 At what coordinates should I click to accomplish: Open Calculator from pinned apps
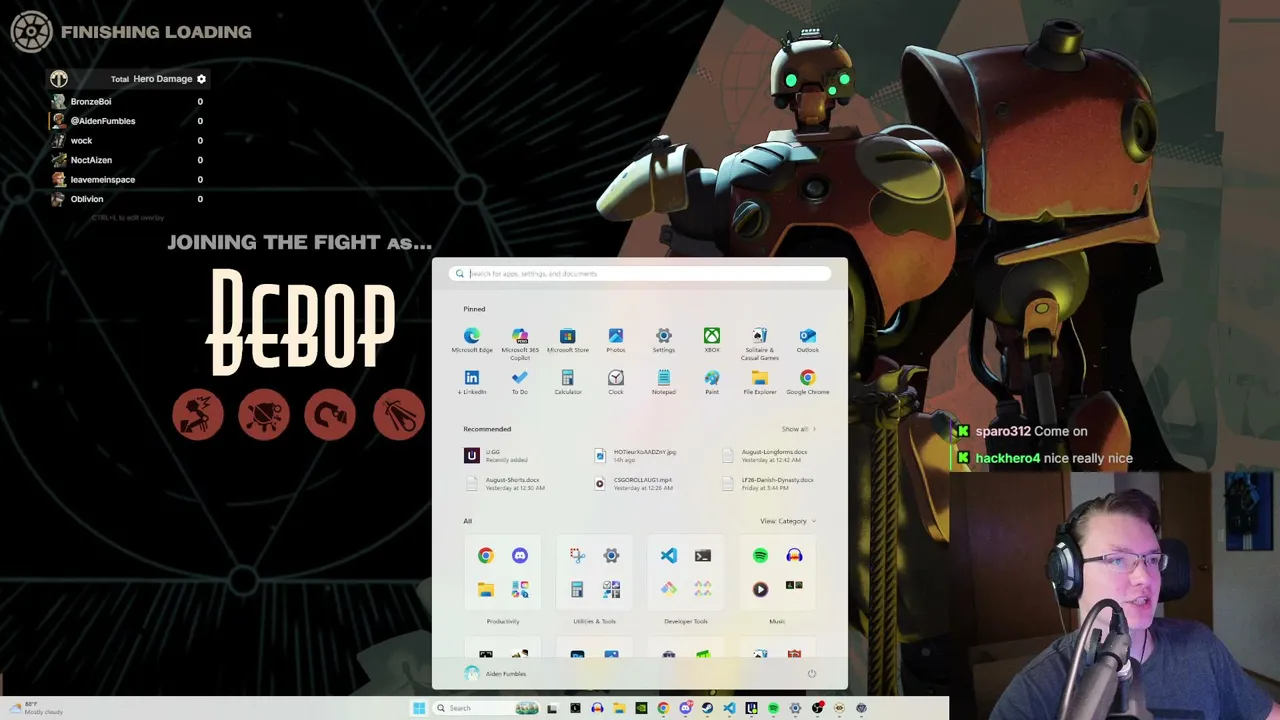pyautogui.click(x=568, y=382)
